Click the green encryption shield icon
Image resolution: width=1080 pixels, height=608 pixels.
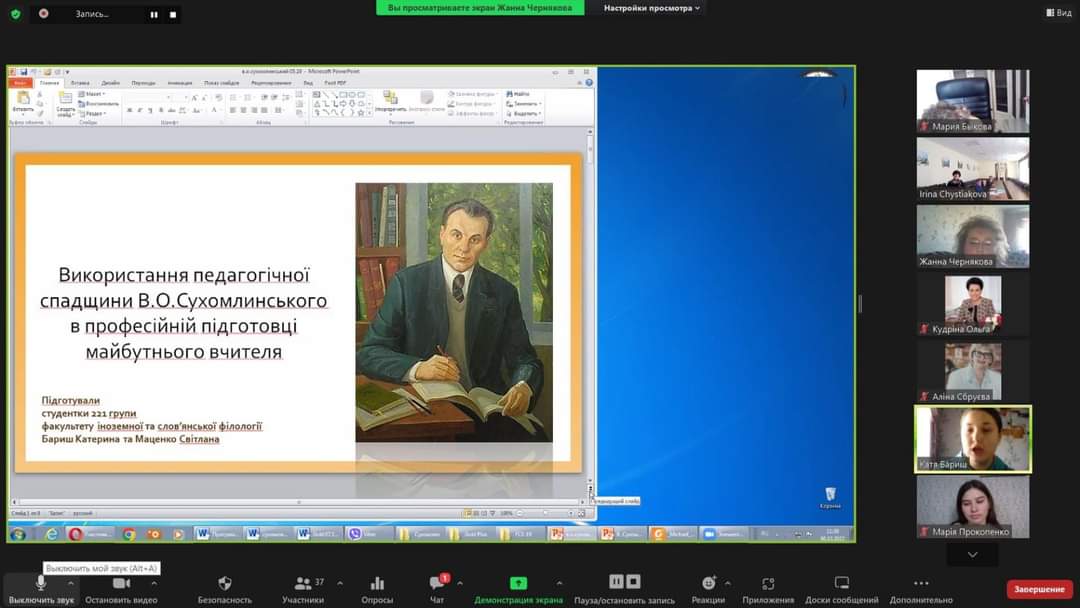[x=15, y=14]
